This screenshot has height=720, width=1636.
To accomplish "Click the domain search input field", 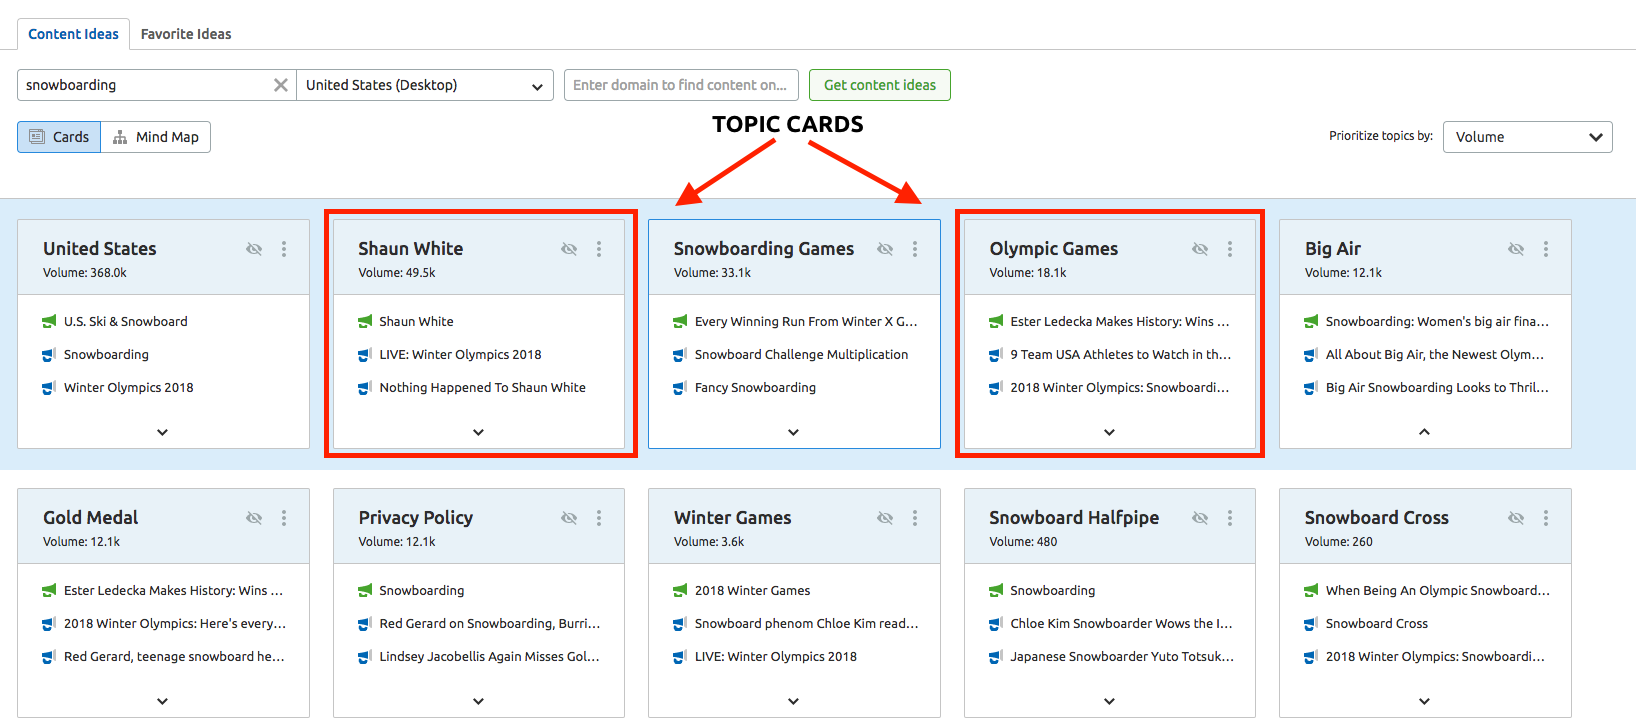I will pos(681,85).
